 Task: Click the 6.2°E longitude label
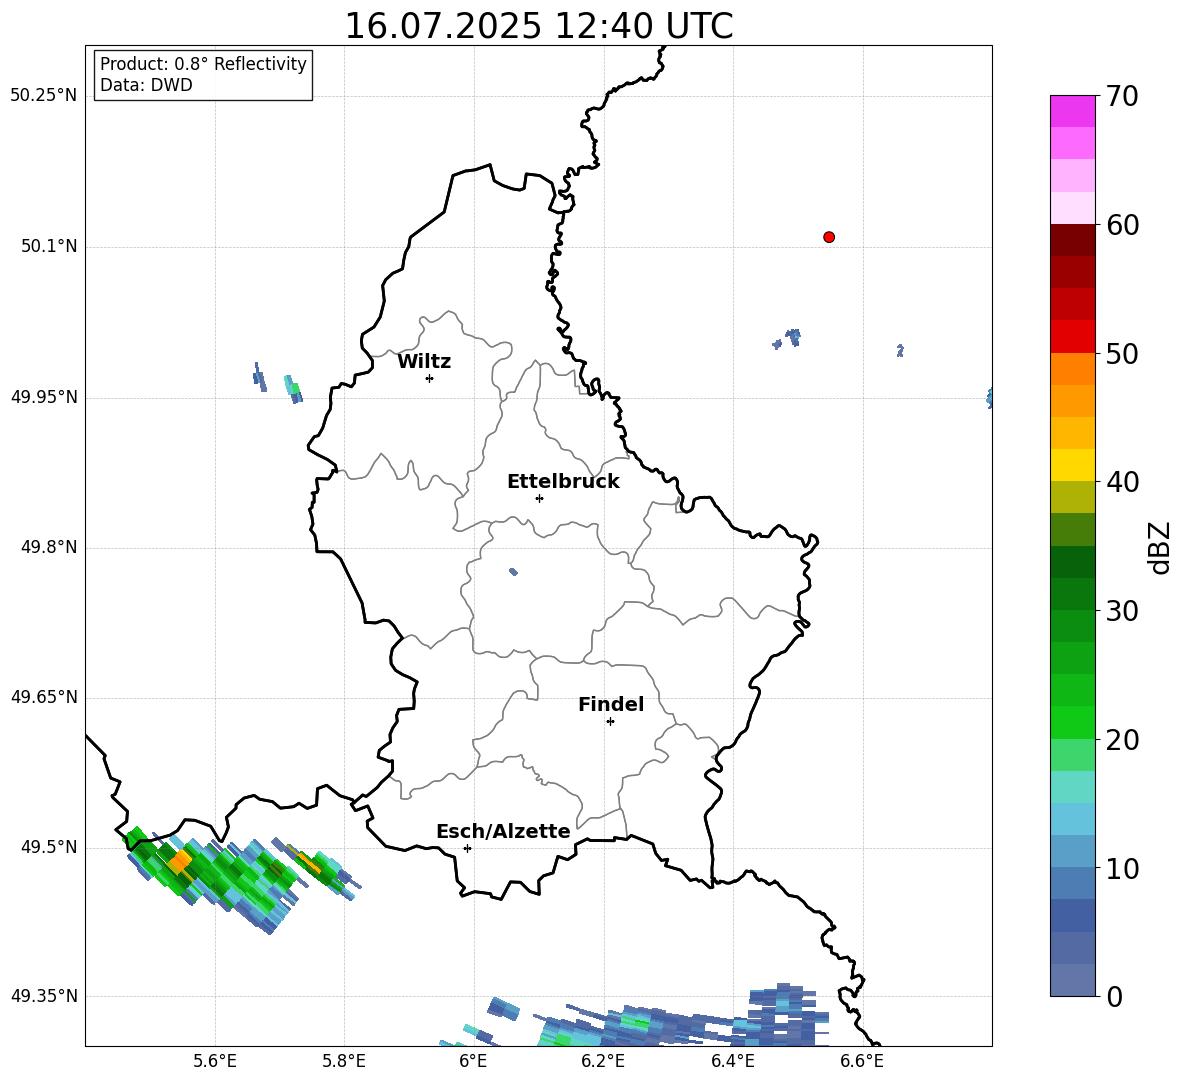603,1061
